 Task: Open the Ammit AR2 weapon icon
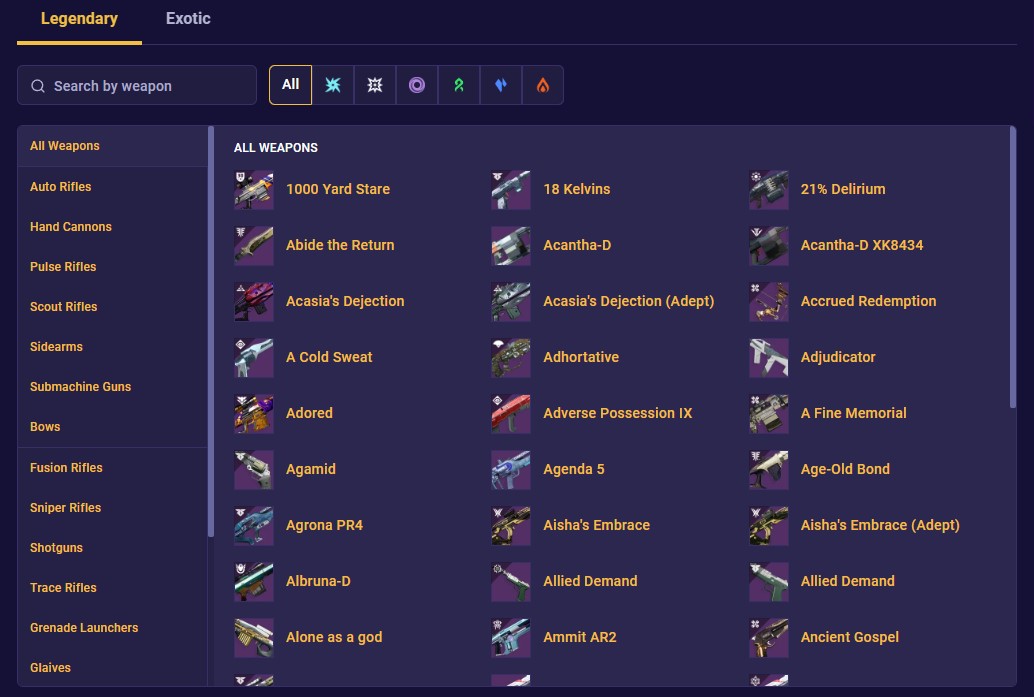(511, 638)
